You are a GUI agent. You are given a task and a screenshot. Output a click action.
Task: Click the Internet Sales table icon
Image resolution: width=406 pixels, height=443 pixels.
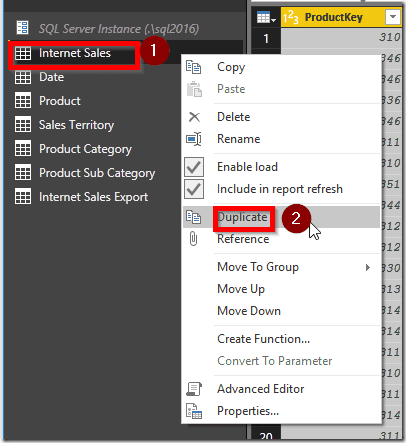tap(23, 53)
